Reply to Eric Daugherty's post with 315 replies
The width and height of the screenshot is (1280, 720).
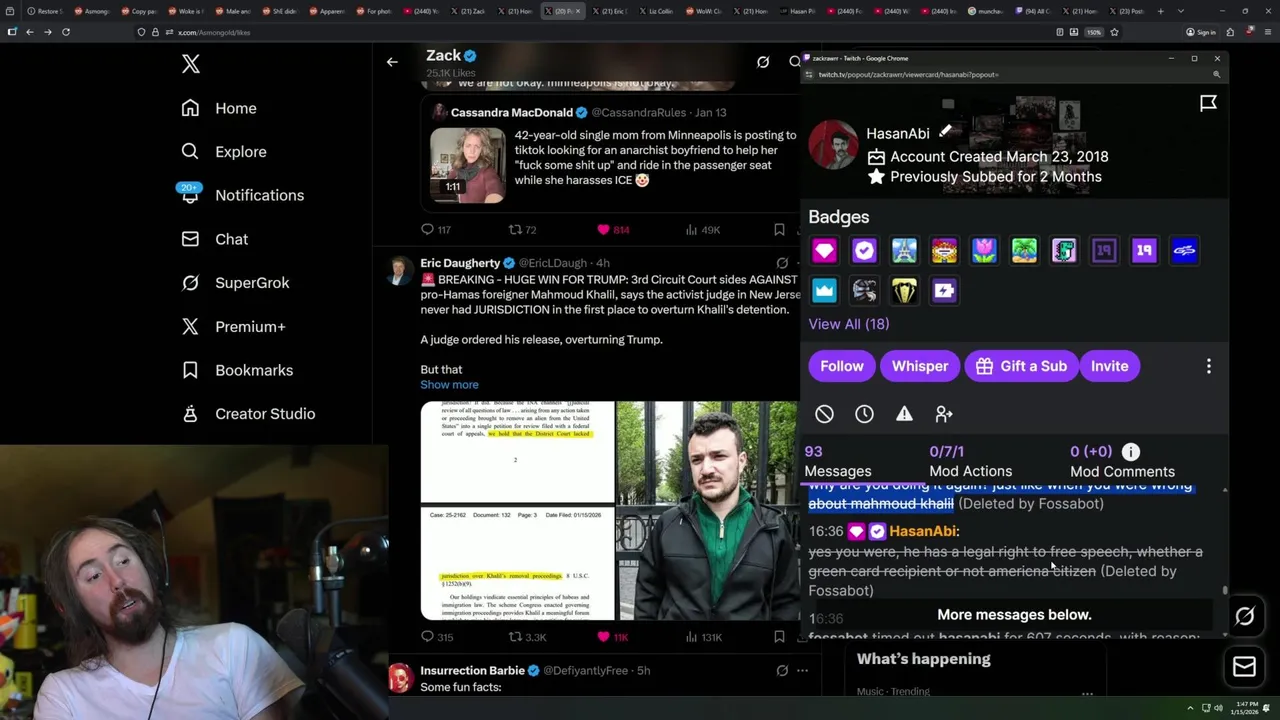coord(437,637)
